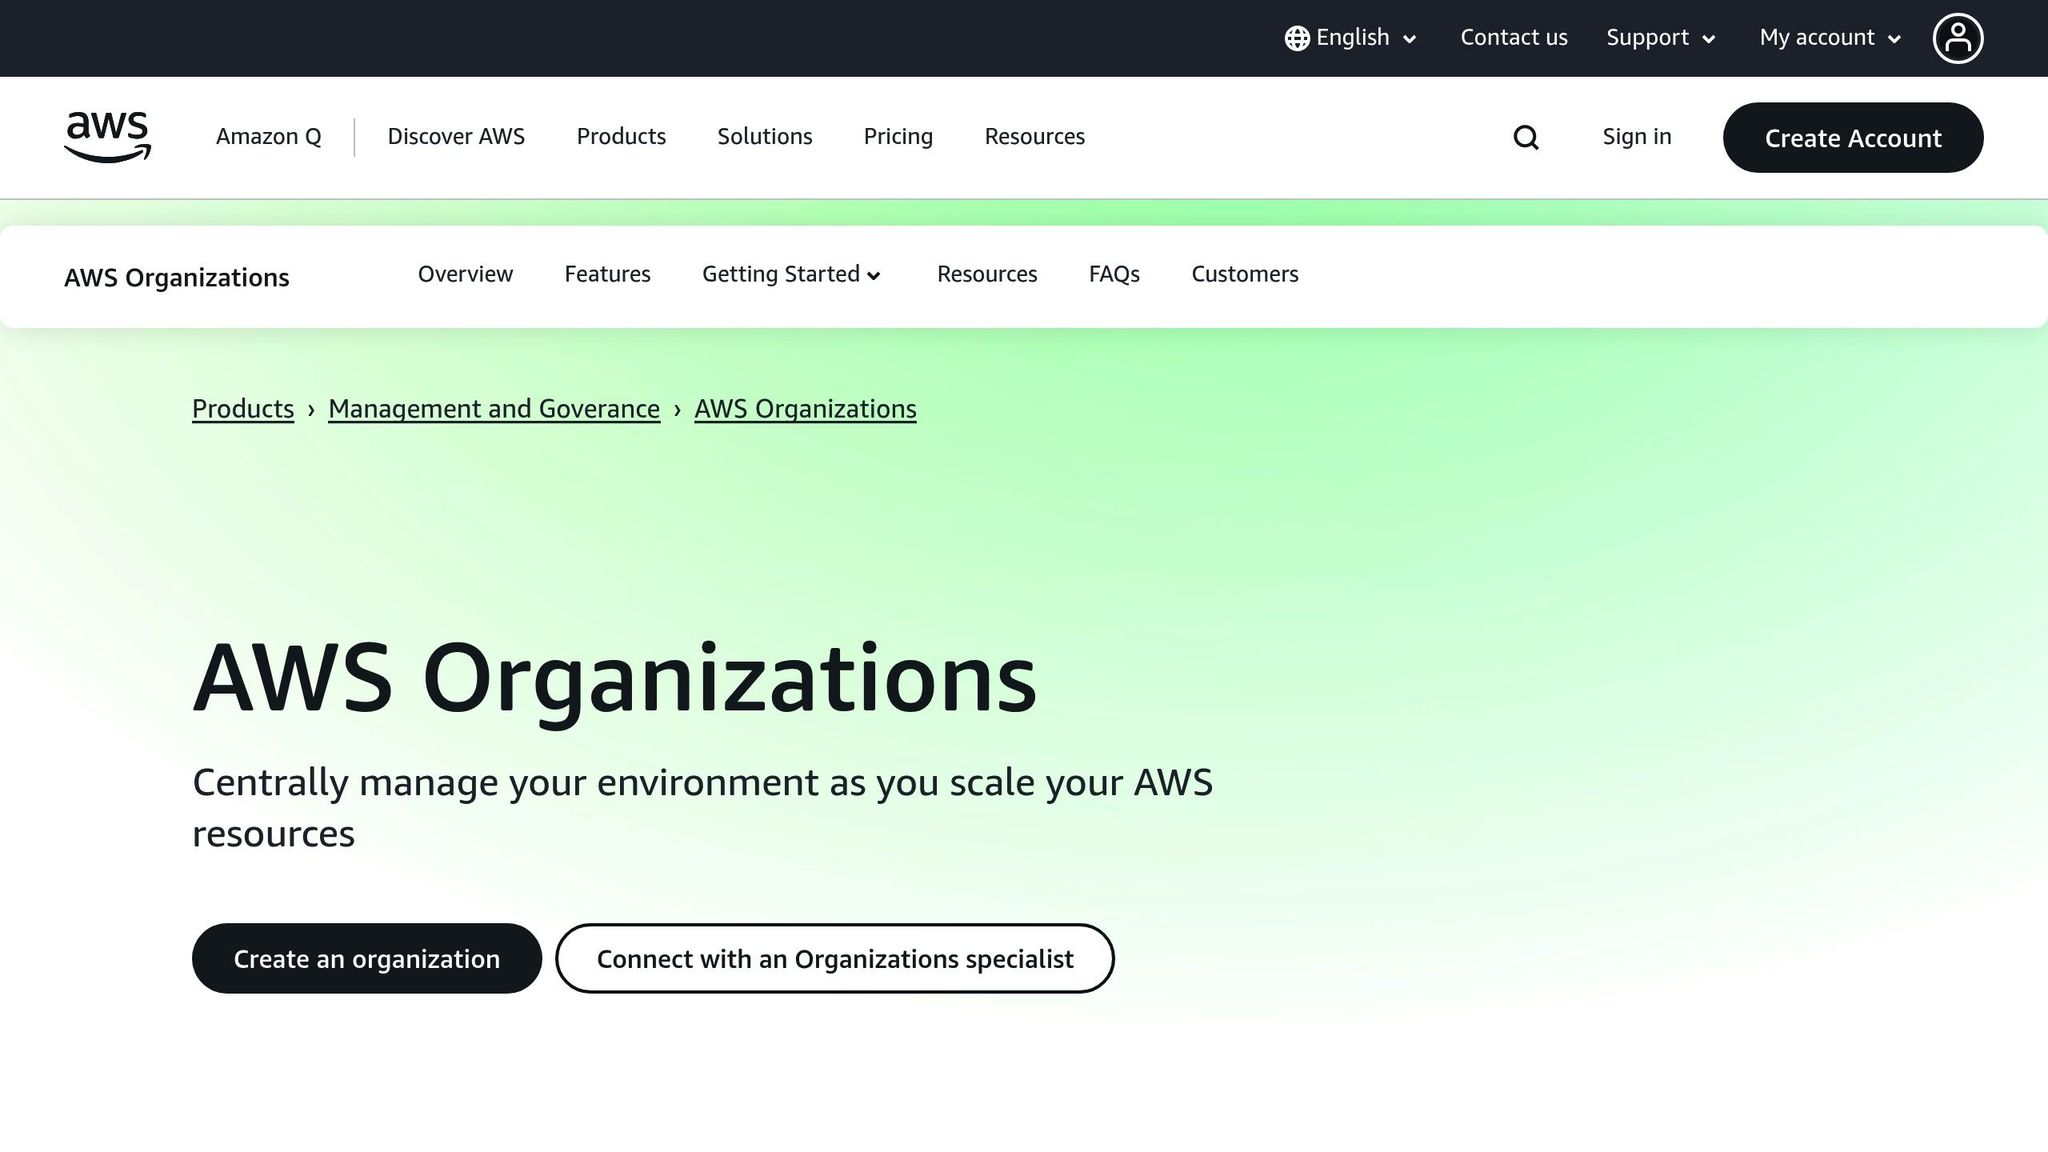Click the 'Centrally manage your environment' subtitle
Viewport: 2048px width, 1152px height.
coord(702,808)
